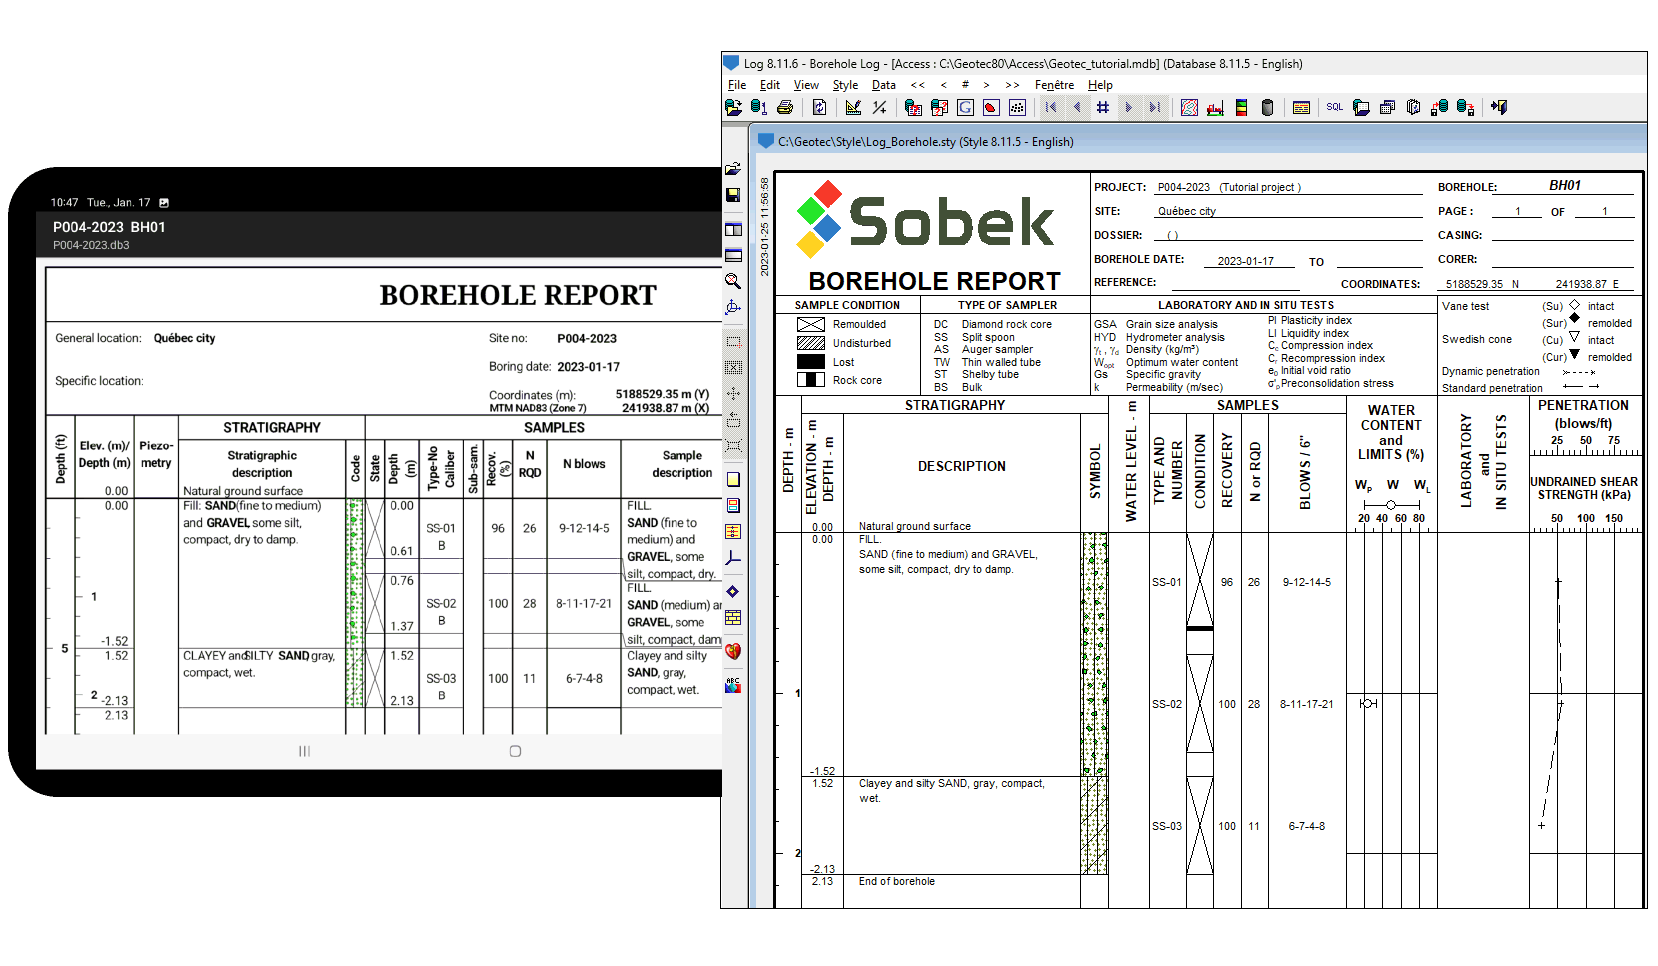
Task: Click the site map toolbar icon
Action: (1189, 107)
